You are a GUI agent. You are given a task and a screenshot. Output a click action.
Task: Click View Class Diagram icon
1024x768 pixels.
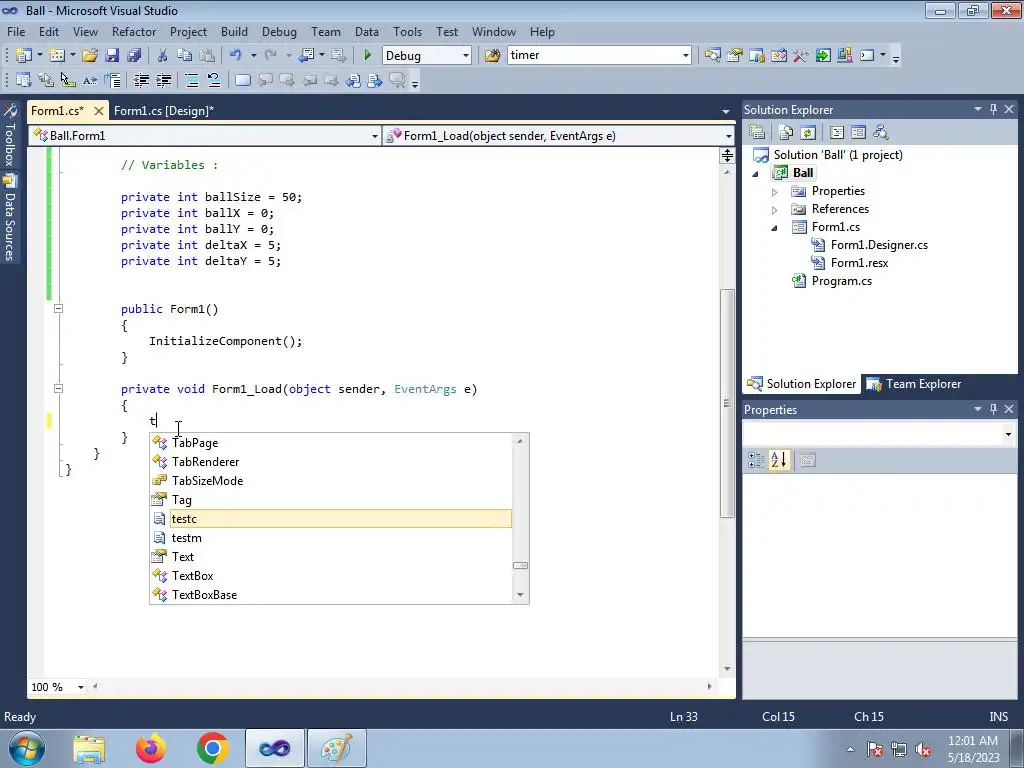click(881, 133)
